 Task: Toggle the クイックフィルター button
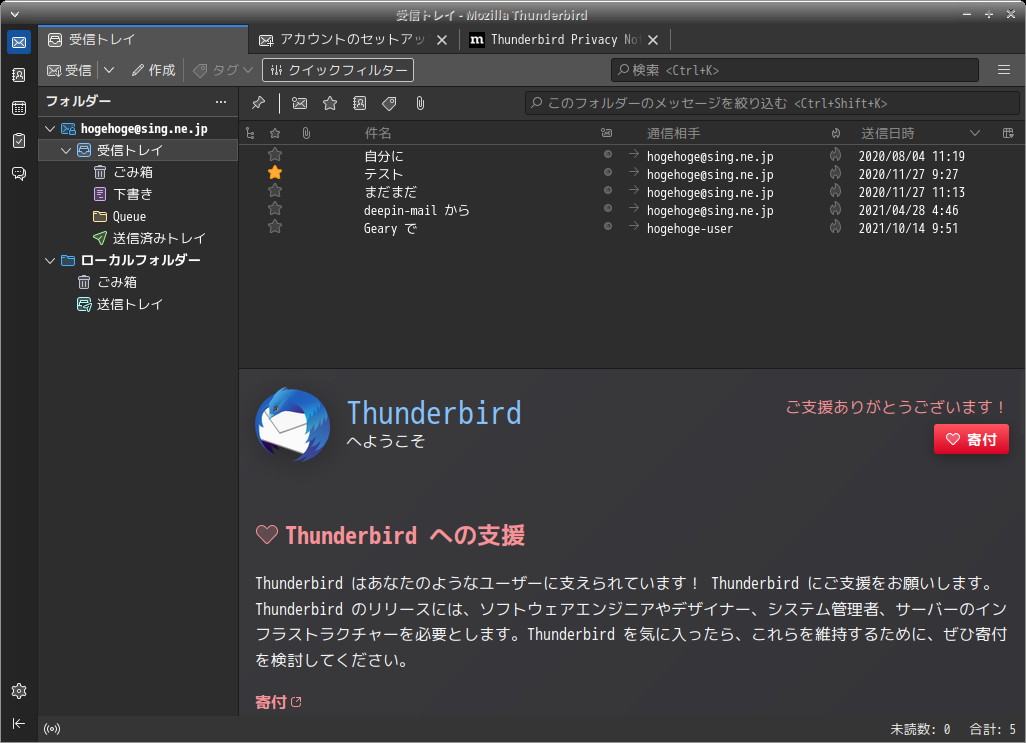pyautogui.click(x=338, y=70)
